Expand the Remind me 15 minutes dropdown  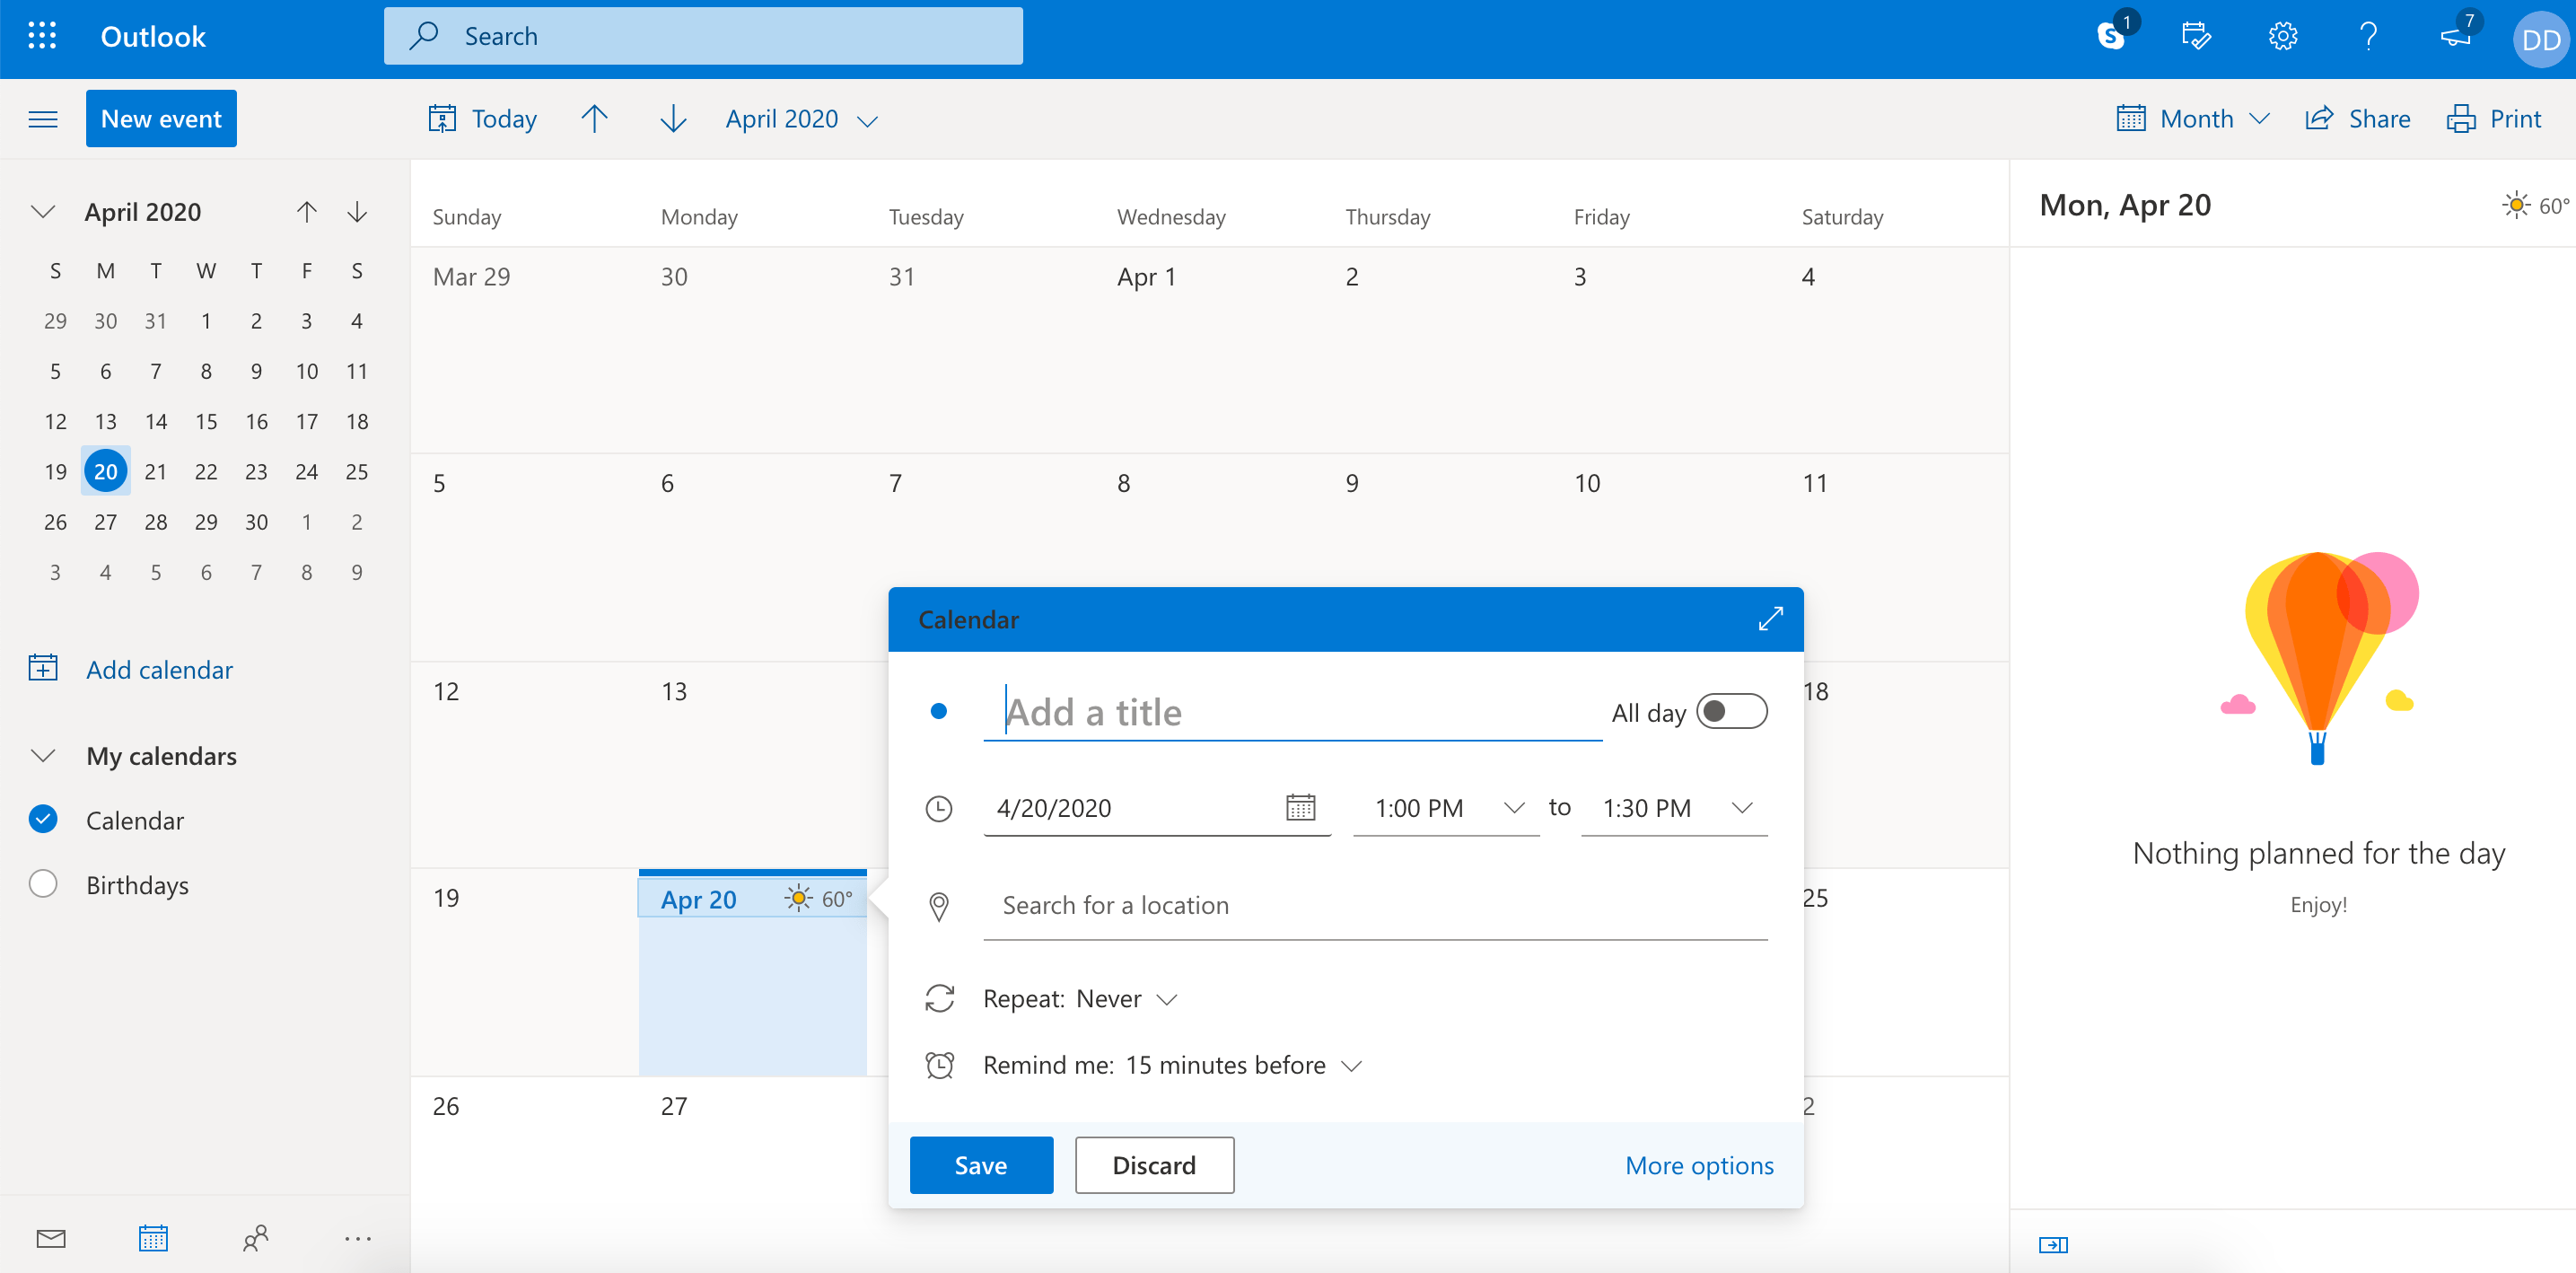1354,1065
